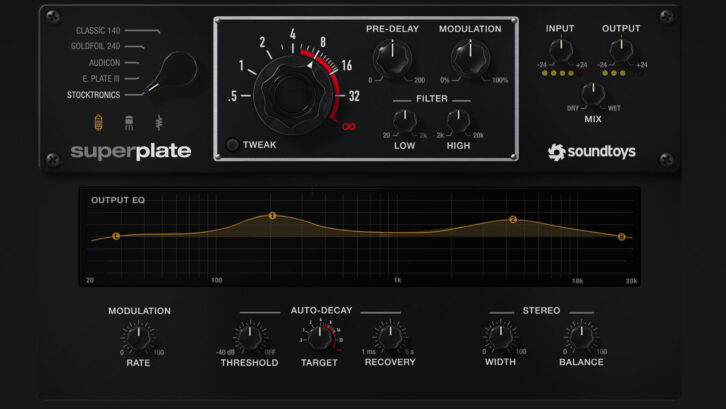The image size is (726, 409).
Task: Adjust the High filter knob
Action: click(458, 121)
